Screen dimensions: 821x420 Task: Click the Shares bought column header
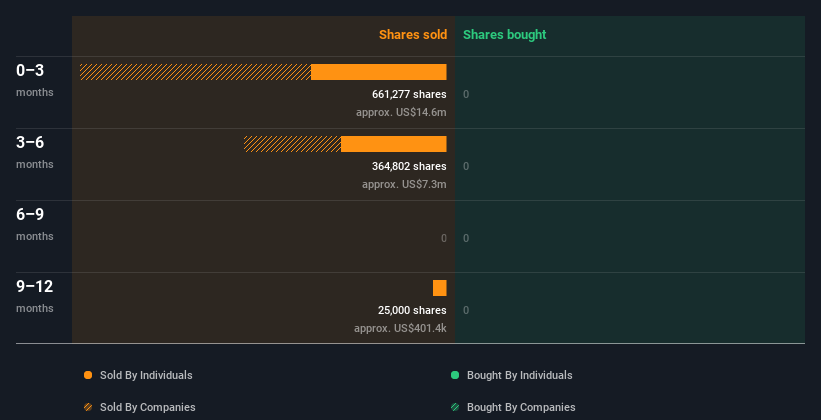(505, 35)
